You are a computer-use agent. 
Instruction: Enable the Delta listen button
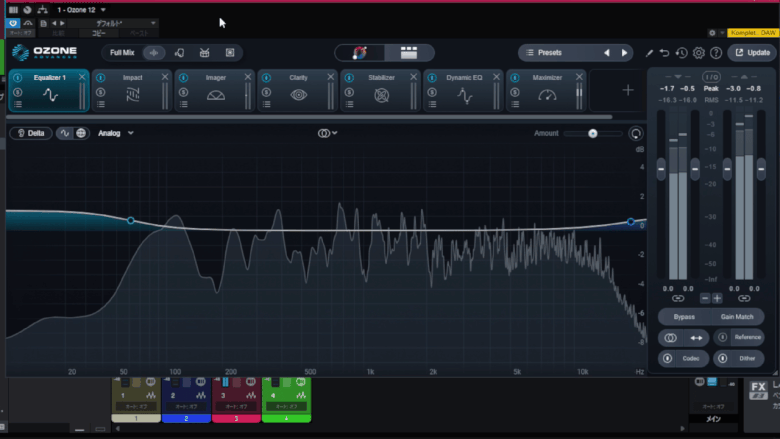click(30, 133)
